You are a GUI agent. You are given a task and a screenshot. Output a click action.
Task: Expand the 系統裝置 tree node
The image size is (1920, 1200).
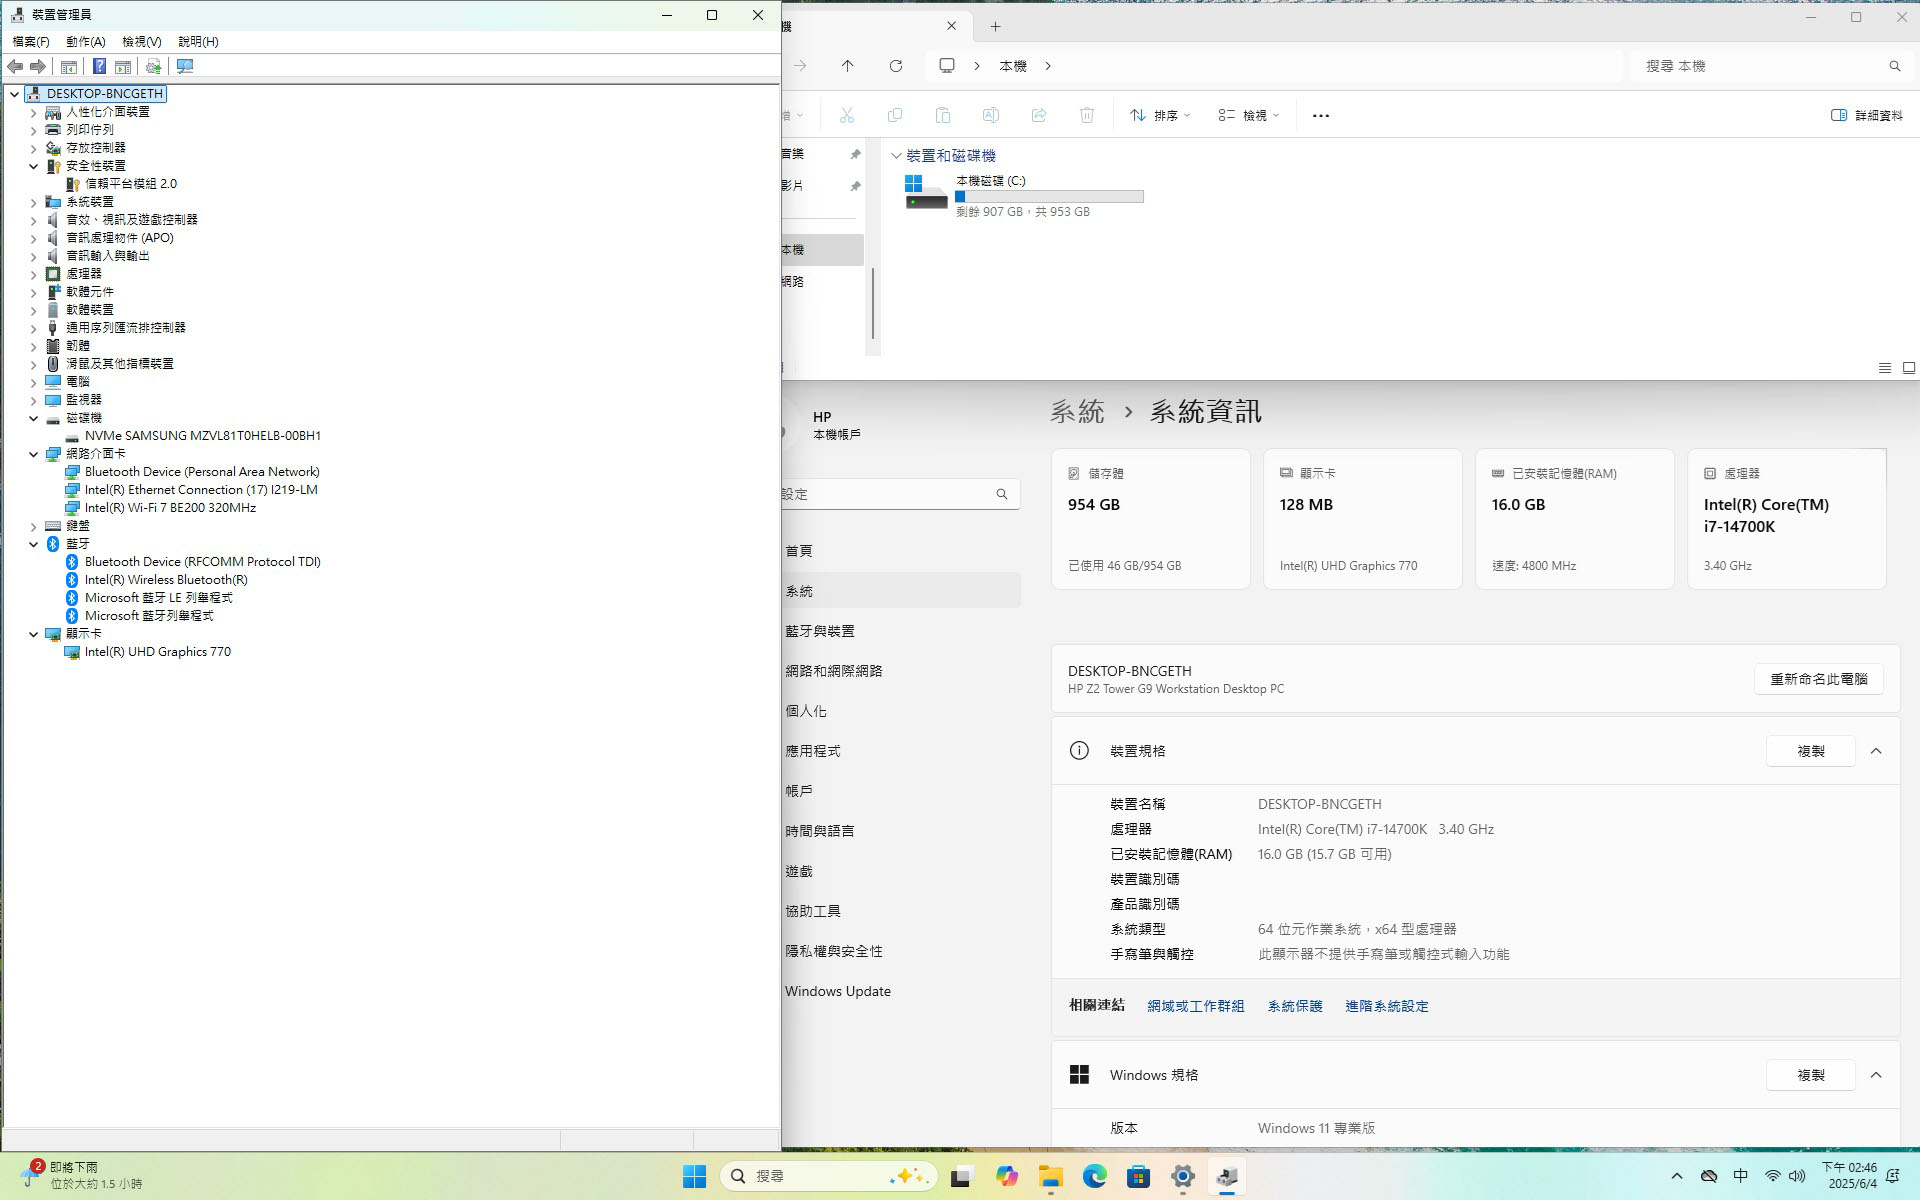[x=33, y=202]
